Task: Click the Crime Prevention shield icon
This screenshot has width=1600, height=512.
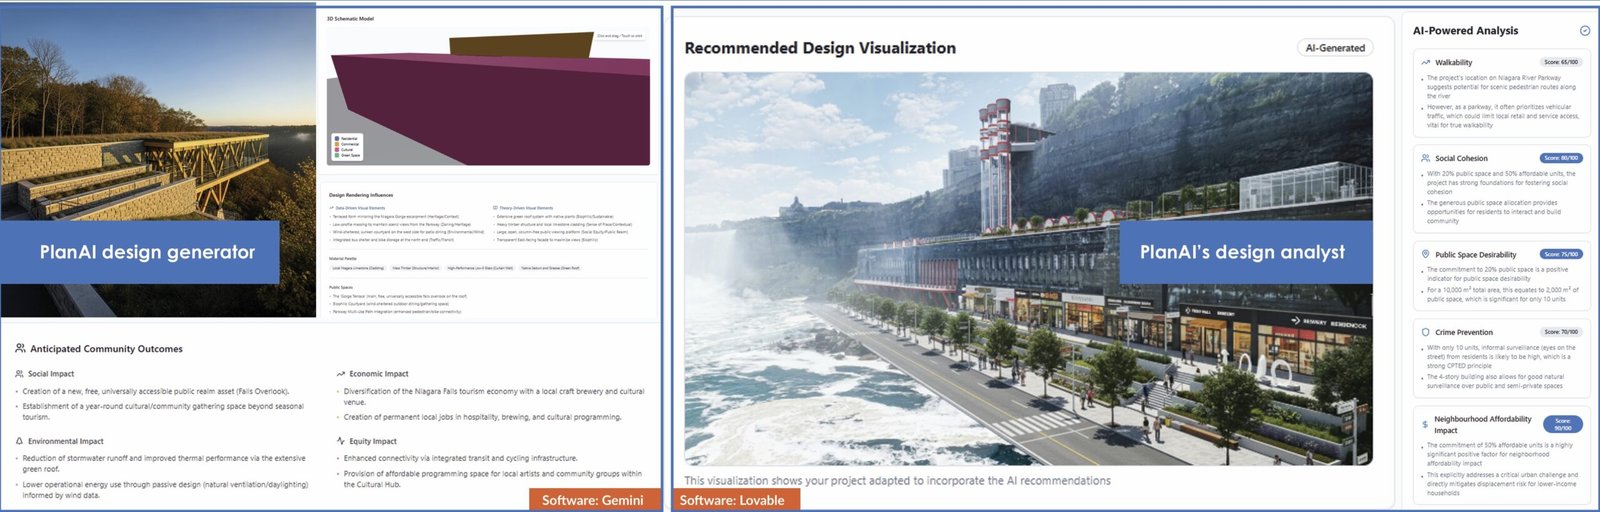Action: tap(1425, 332)
